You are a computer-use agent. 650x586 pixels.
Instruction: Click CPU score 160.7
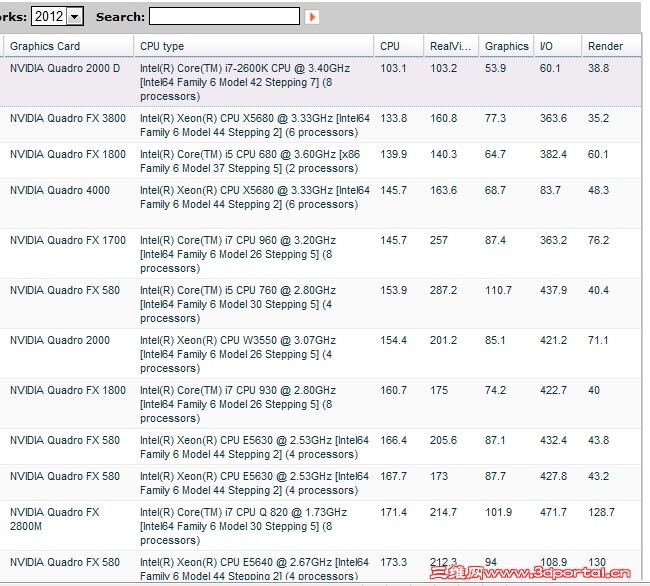pyautogui.click(x=393, y=390)
